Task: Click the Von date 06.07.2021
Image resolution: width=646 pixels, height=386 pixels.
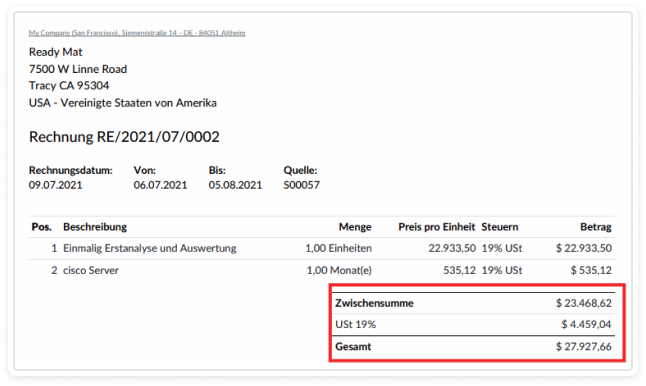Action: [x=160, y=185]
